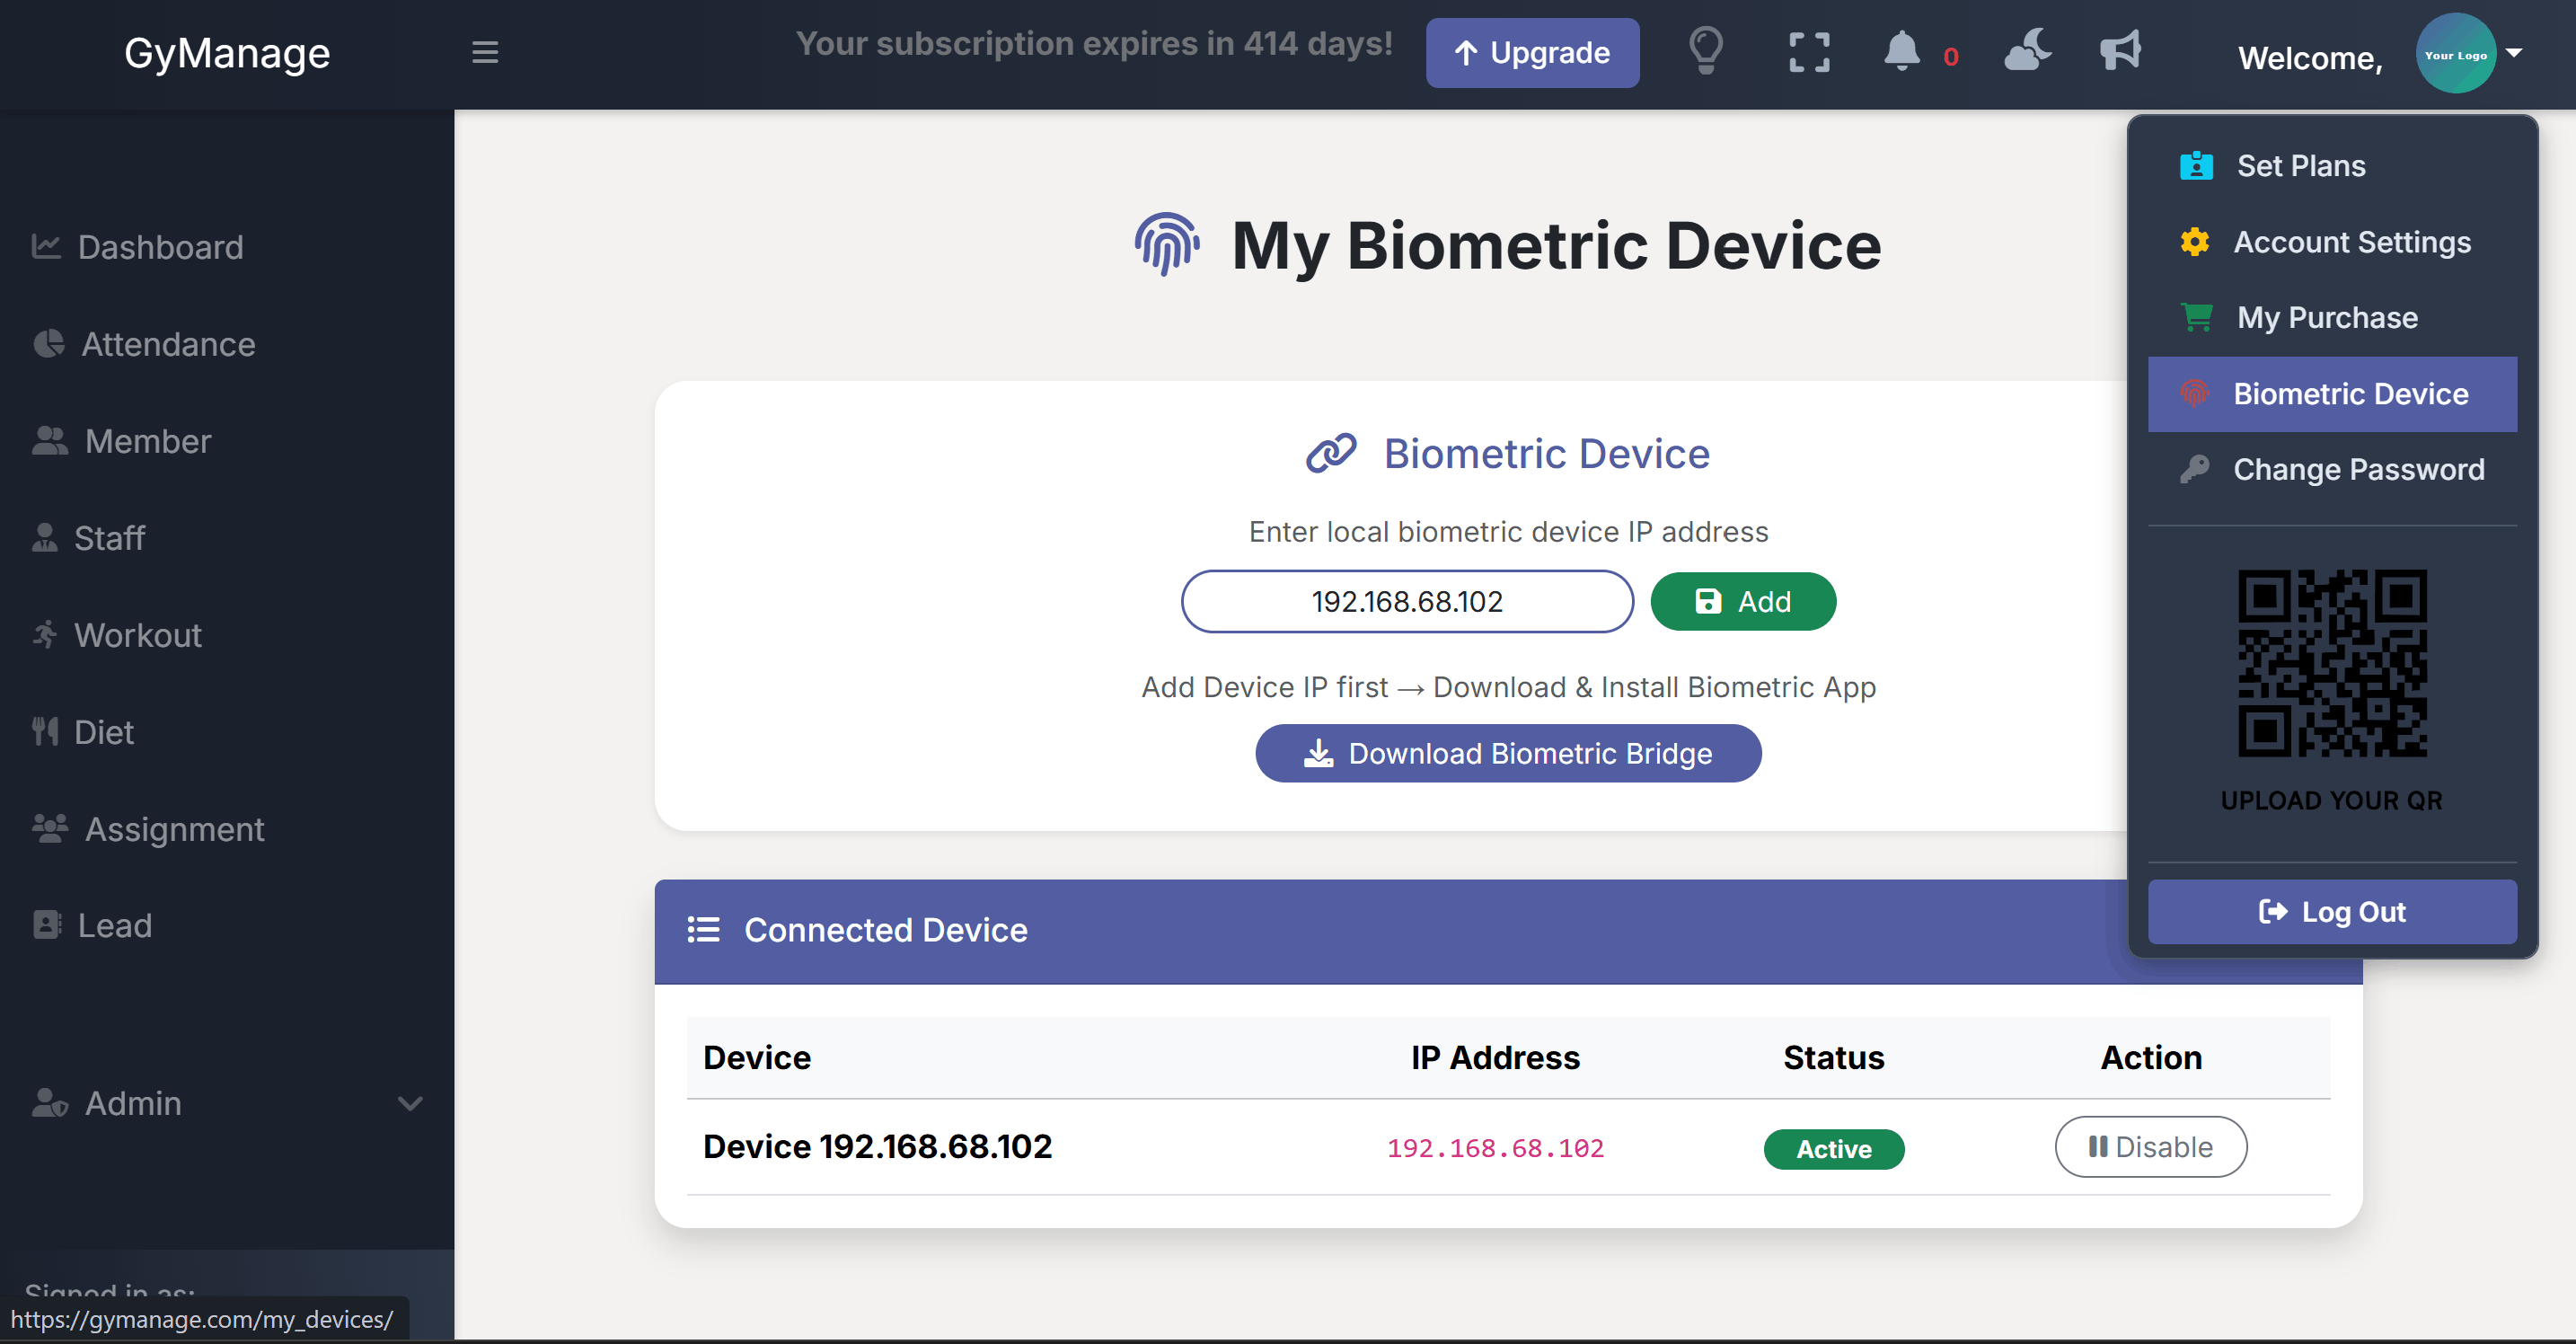Click the Active status badge

pos(1833,1149)
